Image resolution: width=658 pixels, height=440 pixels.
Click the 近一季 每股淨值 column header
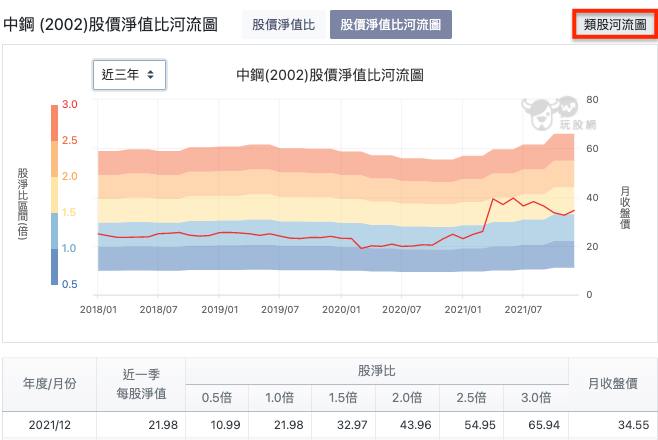pos(141,384)
